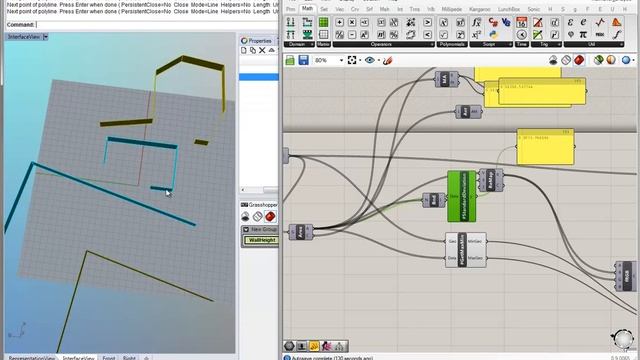The image size is (640, 360).
Task: Toggle preview selected only green icon
Action: coord(598,60)
